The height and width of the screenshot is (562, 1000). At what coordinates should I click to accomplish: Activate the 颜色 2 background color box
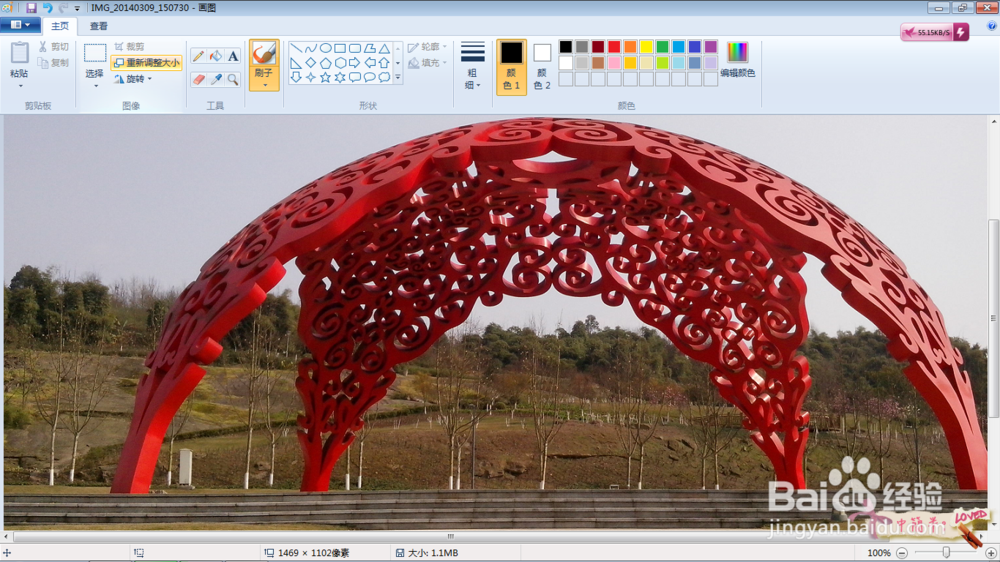pyautogui.click(x=542, y=66)
